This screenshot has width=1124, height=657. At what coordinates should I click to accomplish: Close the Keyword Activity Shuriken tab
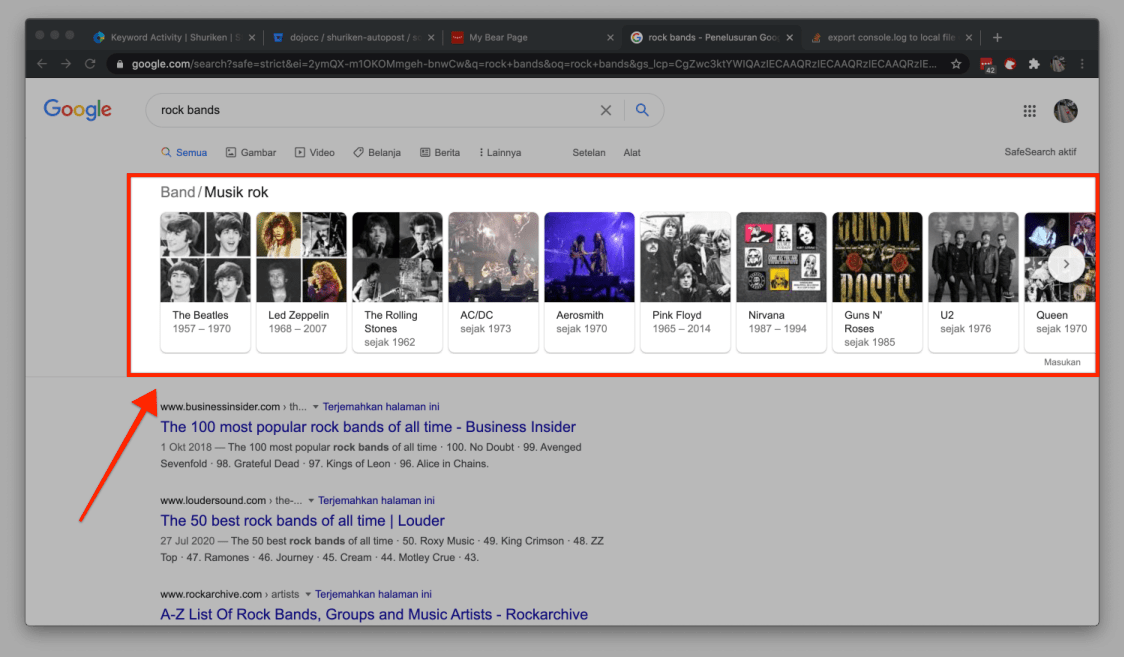(252, 37)
